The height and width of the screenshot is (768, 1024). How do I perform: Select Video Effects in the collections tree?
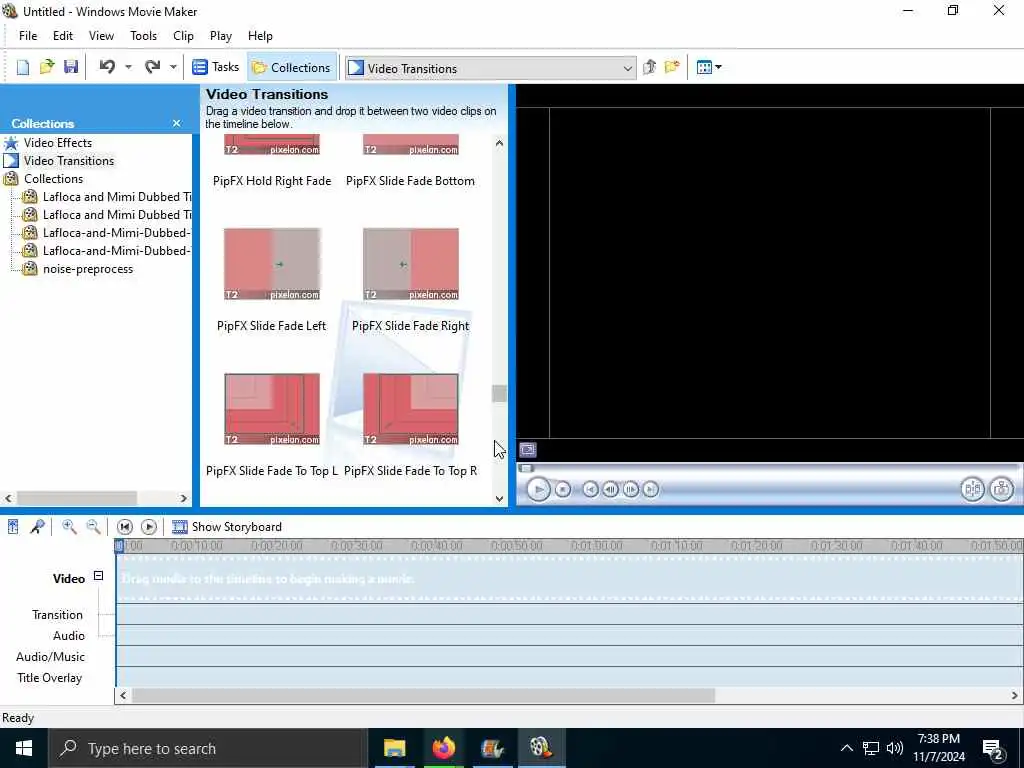pos(57,142)
